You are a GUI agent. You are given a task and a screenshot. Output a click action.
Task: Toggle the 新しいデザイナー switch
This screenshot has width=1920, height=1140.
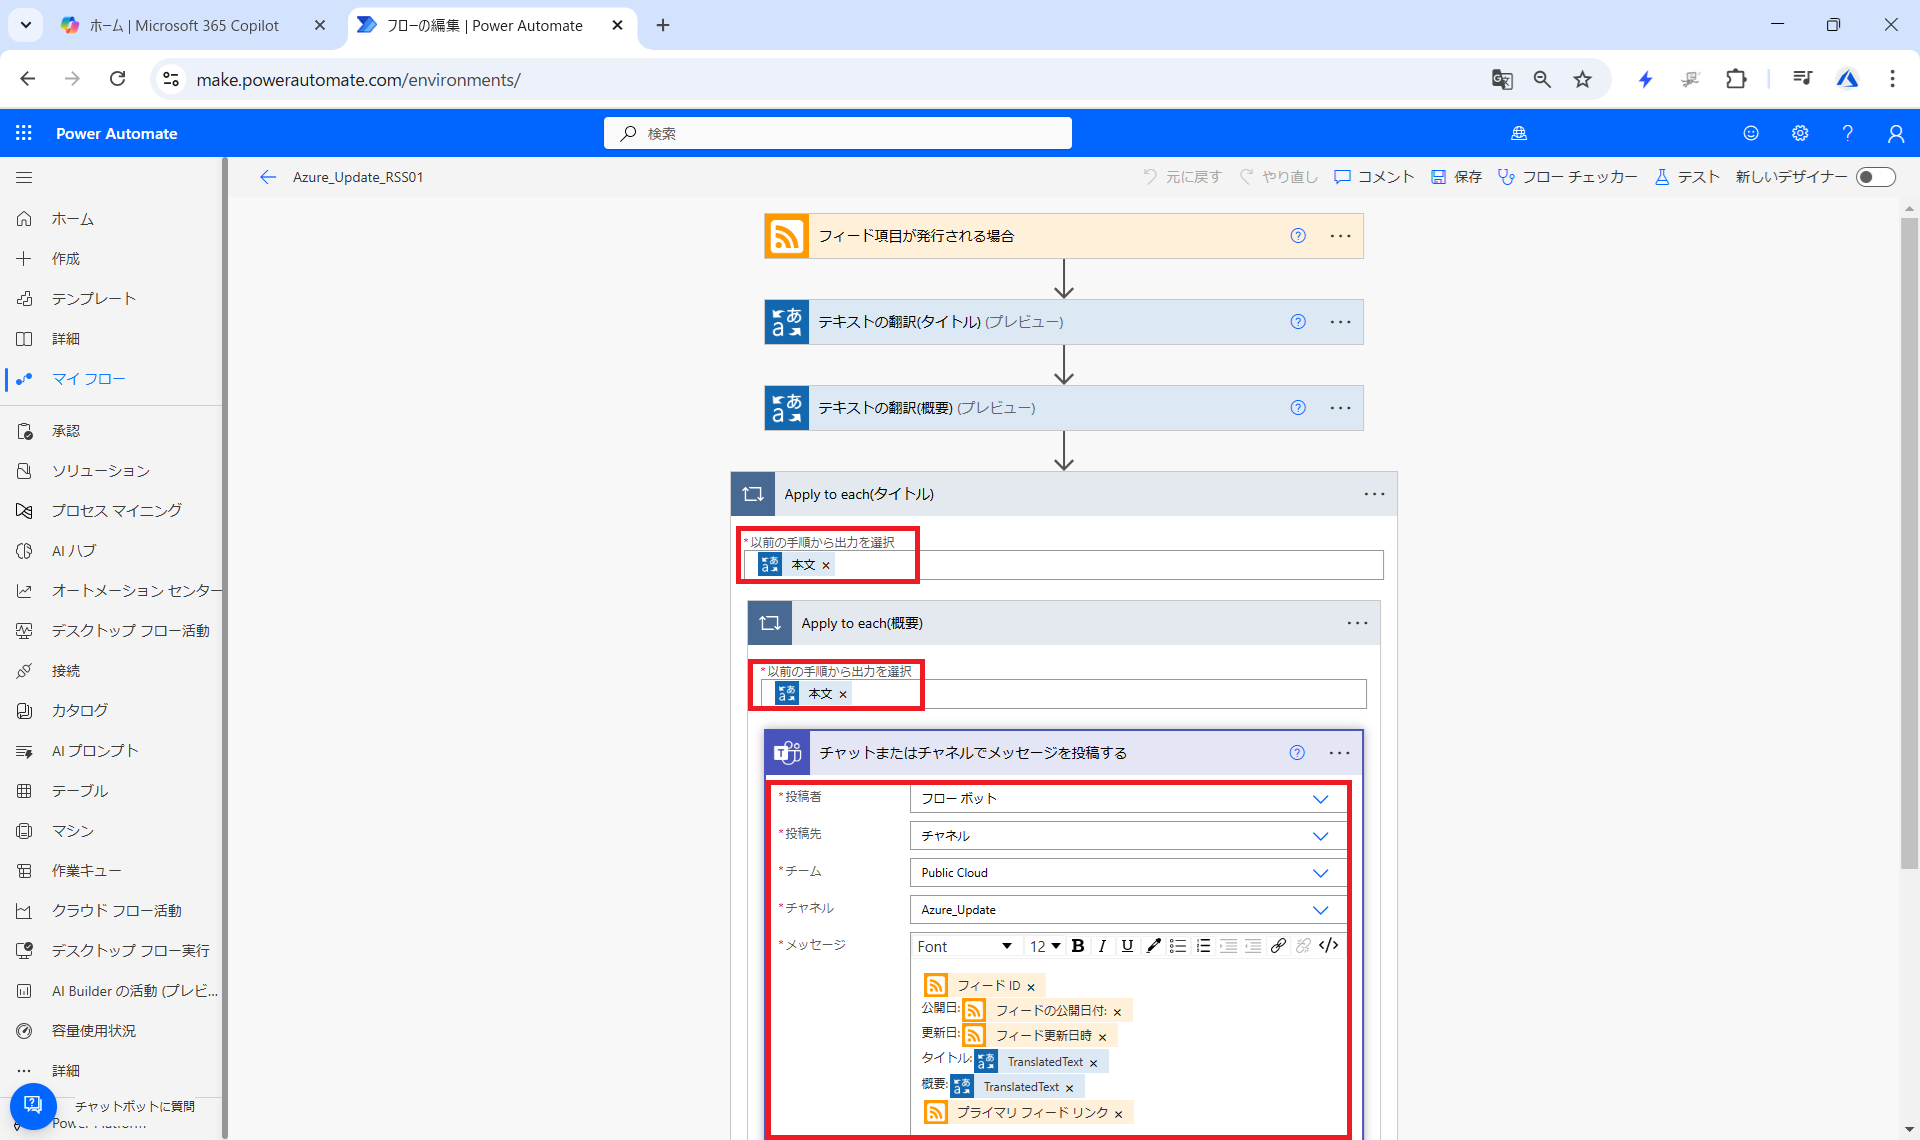1875,177
